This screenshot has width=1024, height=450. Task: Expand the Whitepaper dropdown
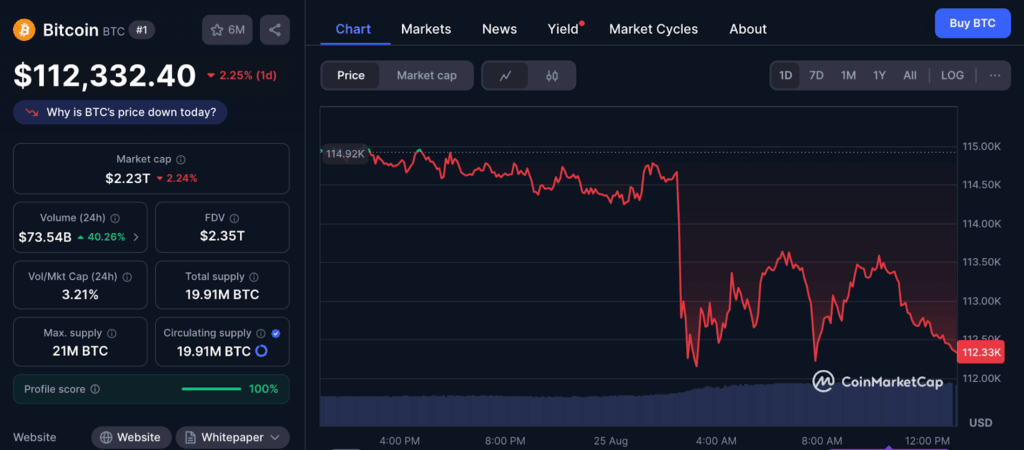pyautogui.click(x=232, y=437)
